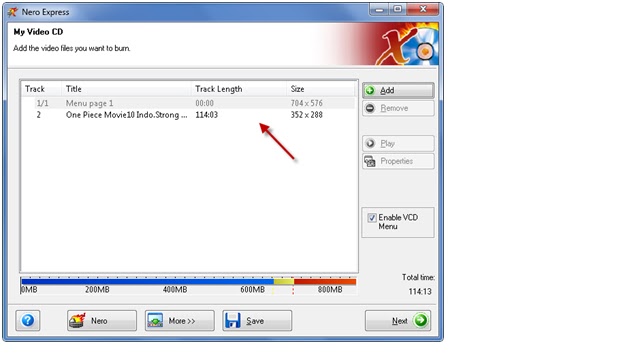Viewport: 640px width, 360px height.
Task: Click the Remove button
Action: (x=398, y=108)
